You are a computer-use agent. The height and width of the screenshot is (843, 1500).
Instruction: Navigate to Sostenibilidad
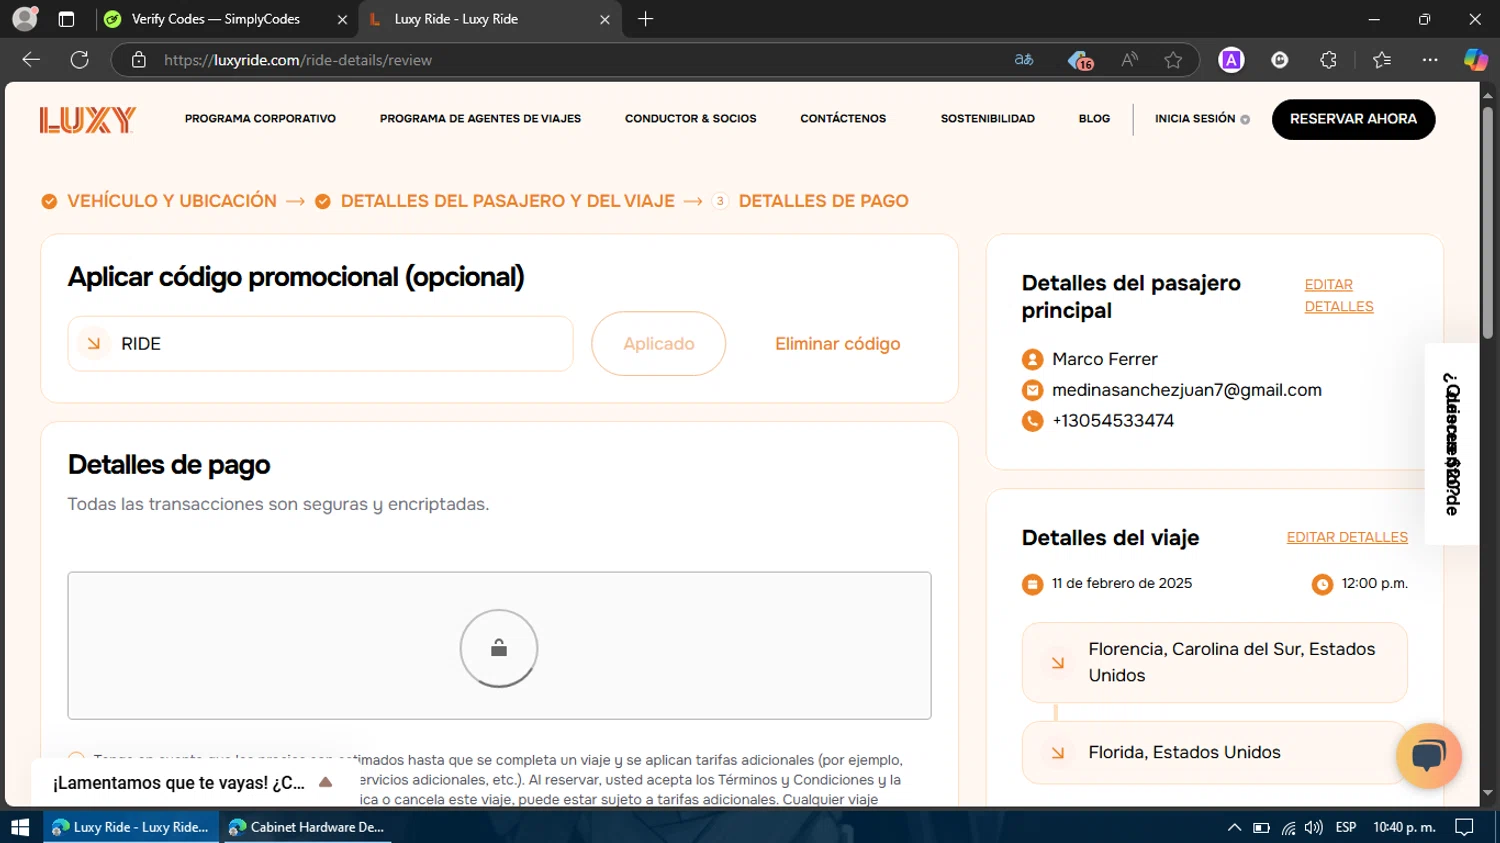click(x=987, y=119)
